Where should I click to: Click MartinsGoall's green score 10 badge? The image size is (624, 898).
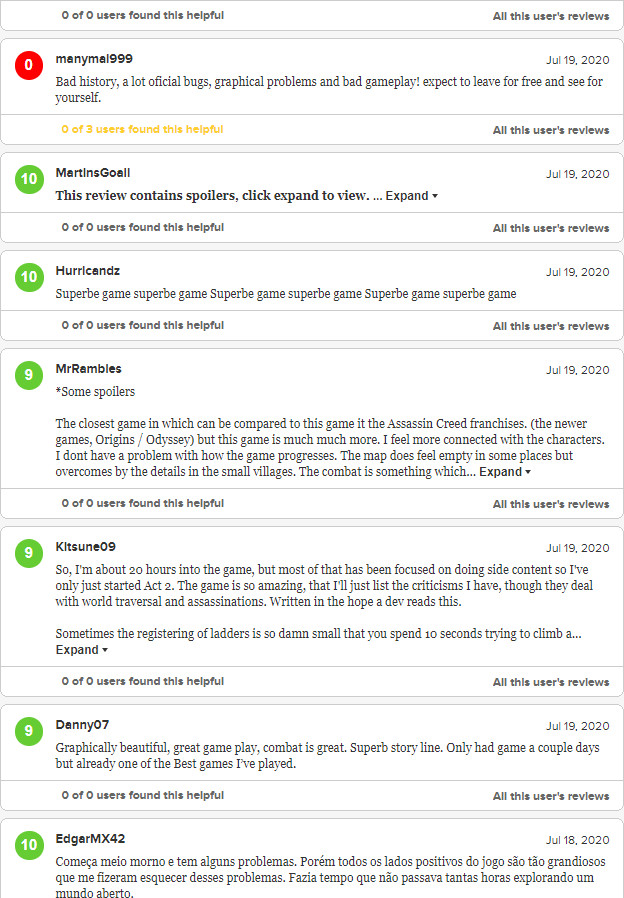click(29, 179)
